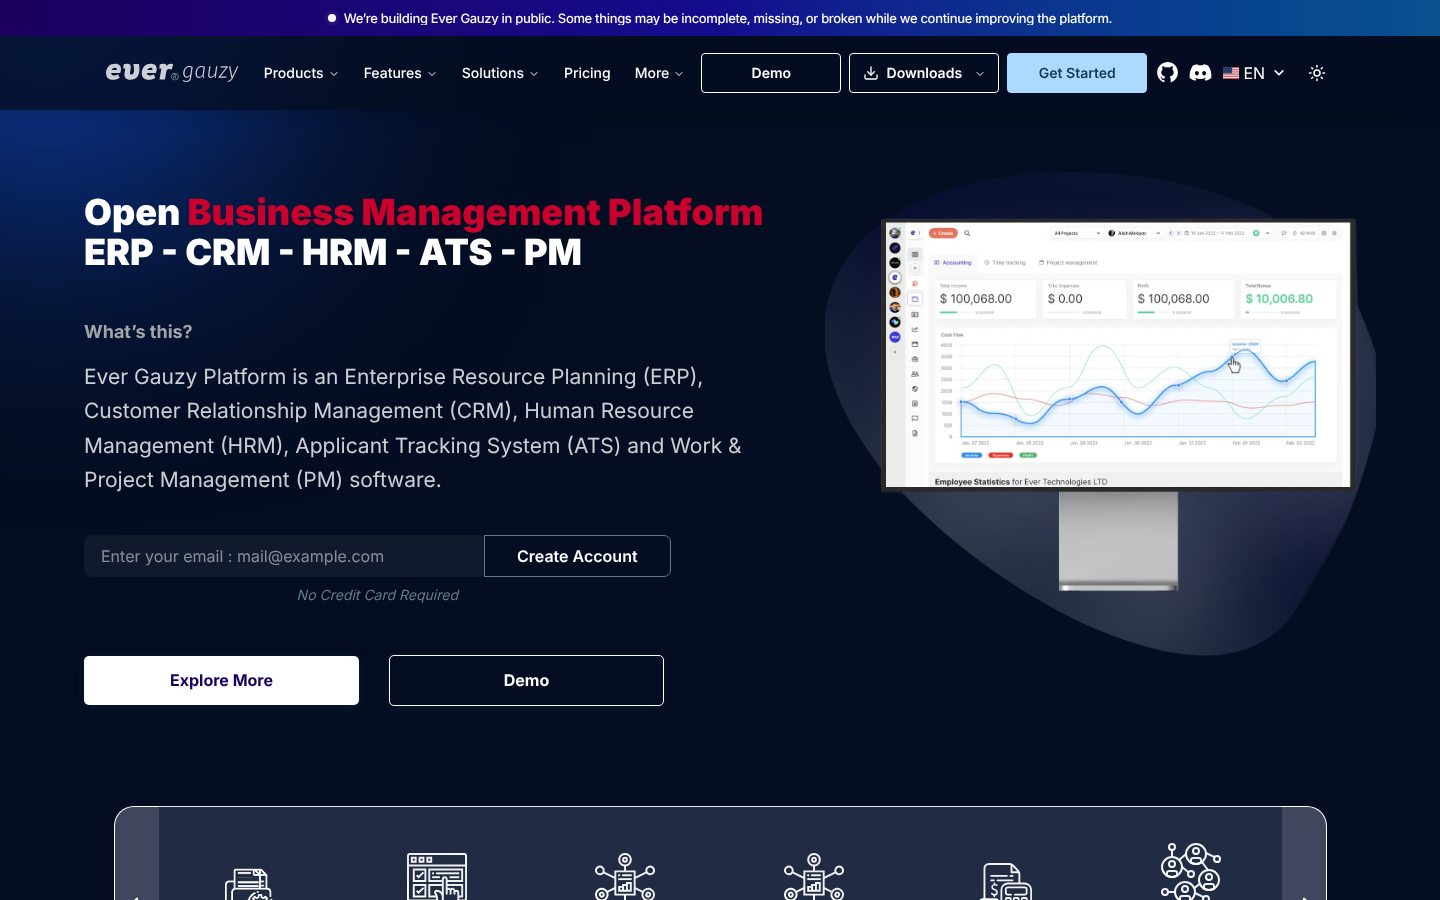
Task: Click the dashboard screenshot on the monitor
Action: click(x=1118, y=355)
